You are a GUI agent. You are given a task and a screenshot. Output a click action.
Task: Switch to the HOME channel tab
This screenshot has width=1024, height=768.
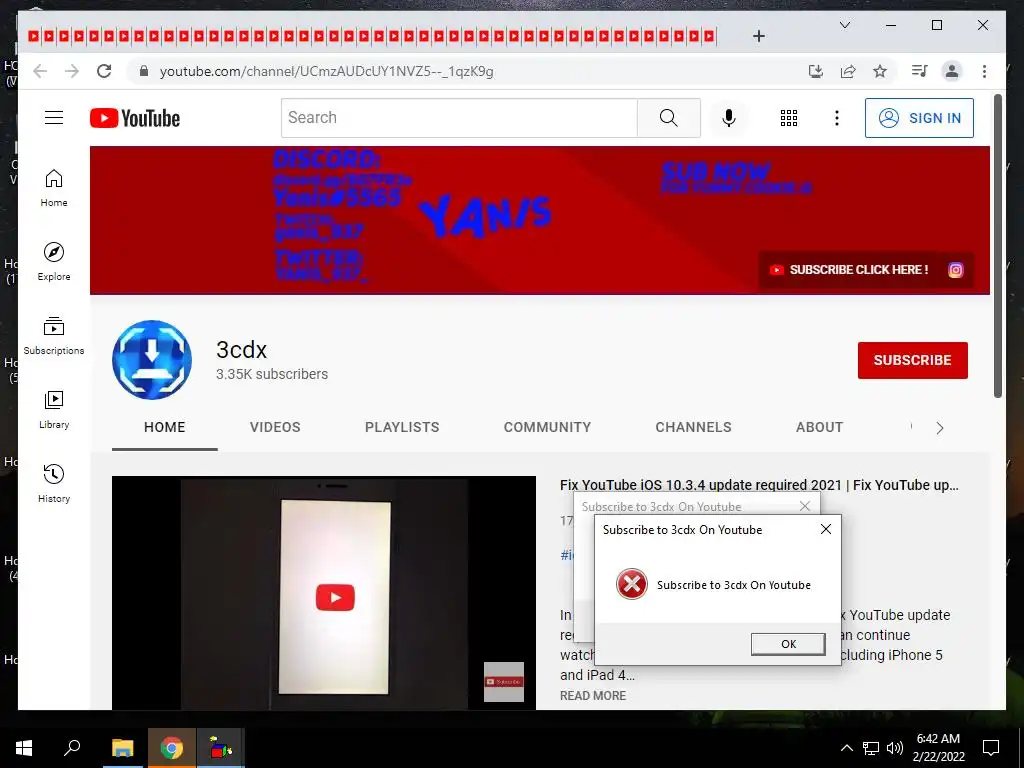click(x=165, y=427)
